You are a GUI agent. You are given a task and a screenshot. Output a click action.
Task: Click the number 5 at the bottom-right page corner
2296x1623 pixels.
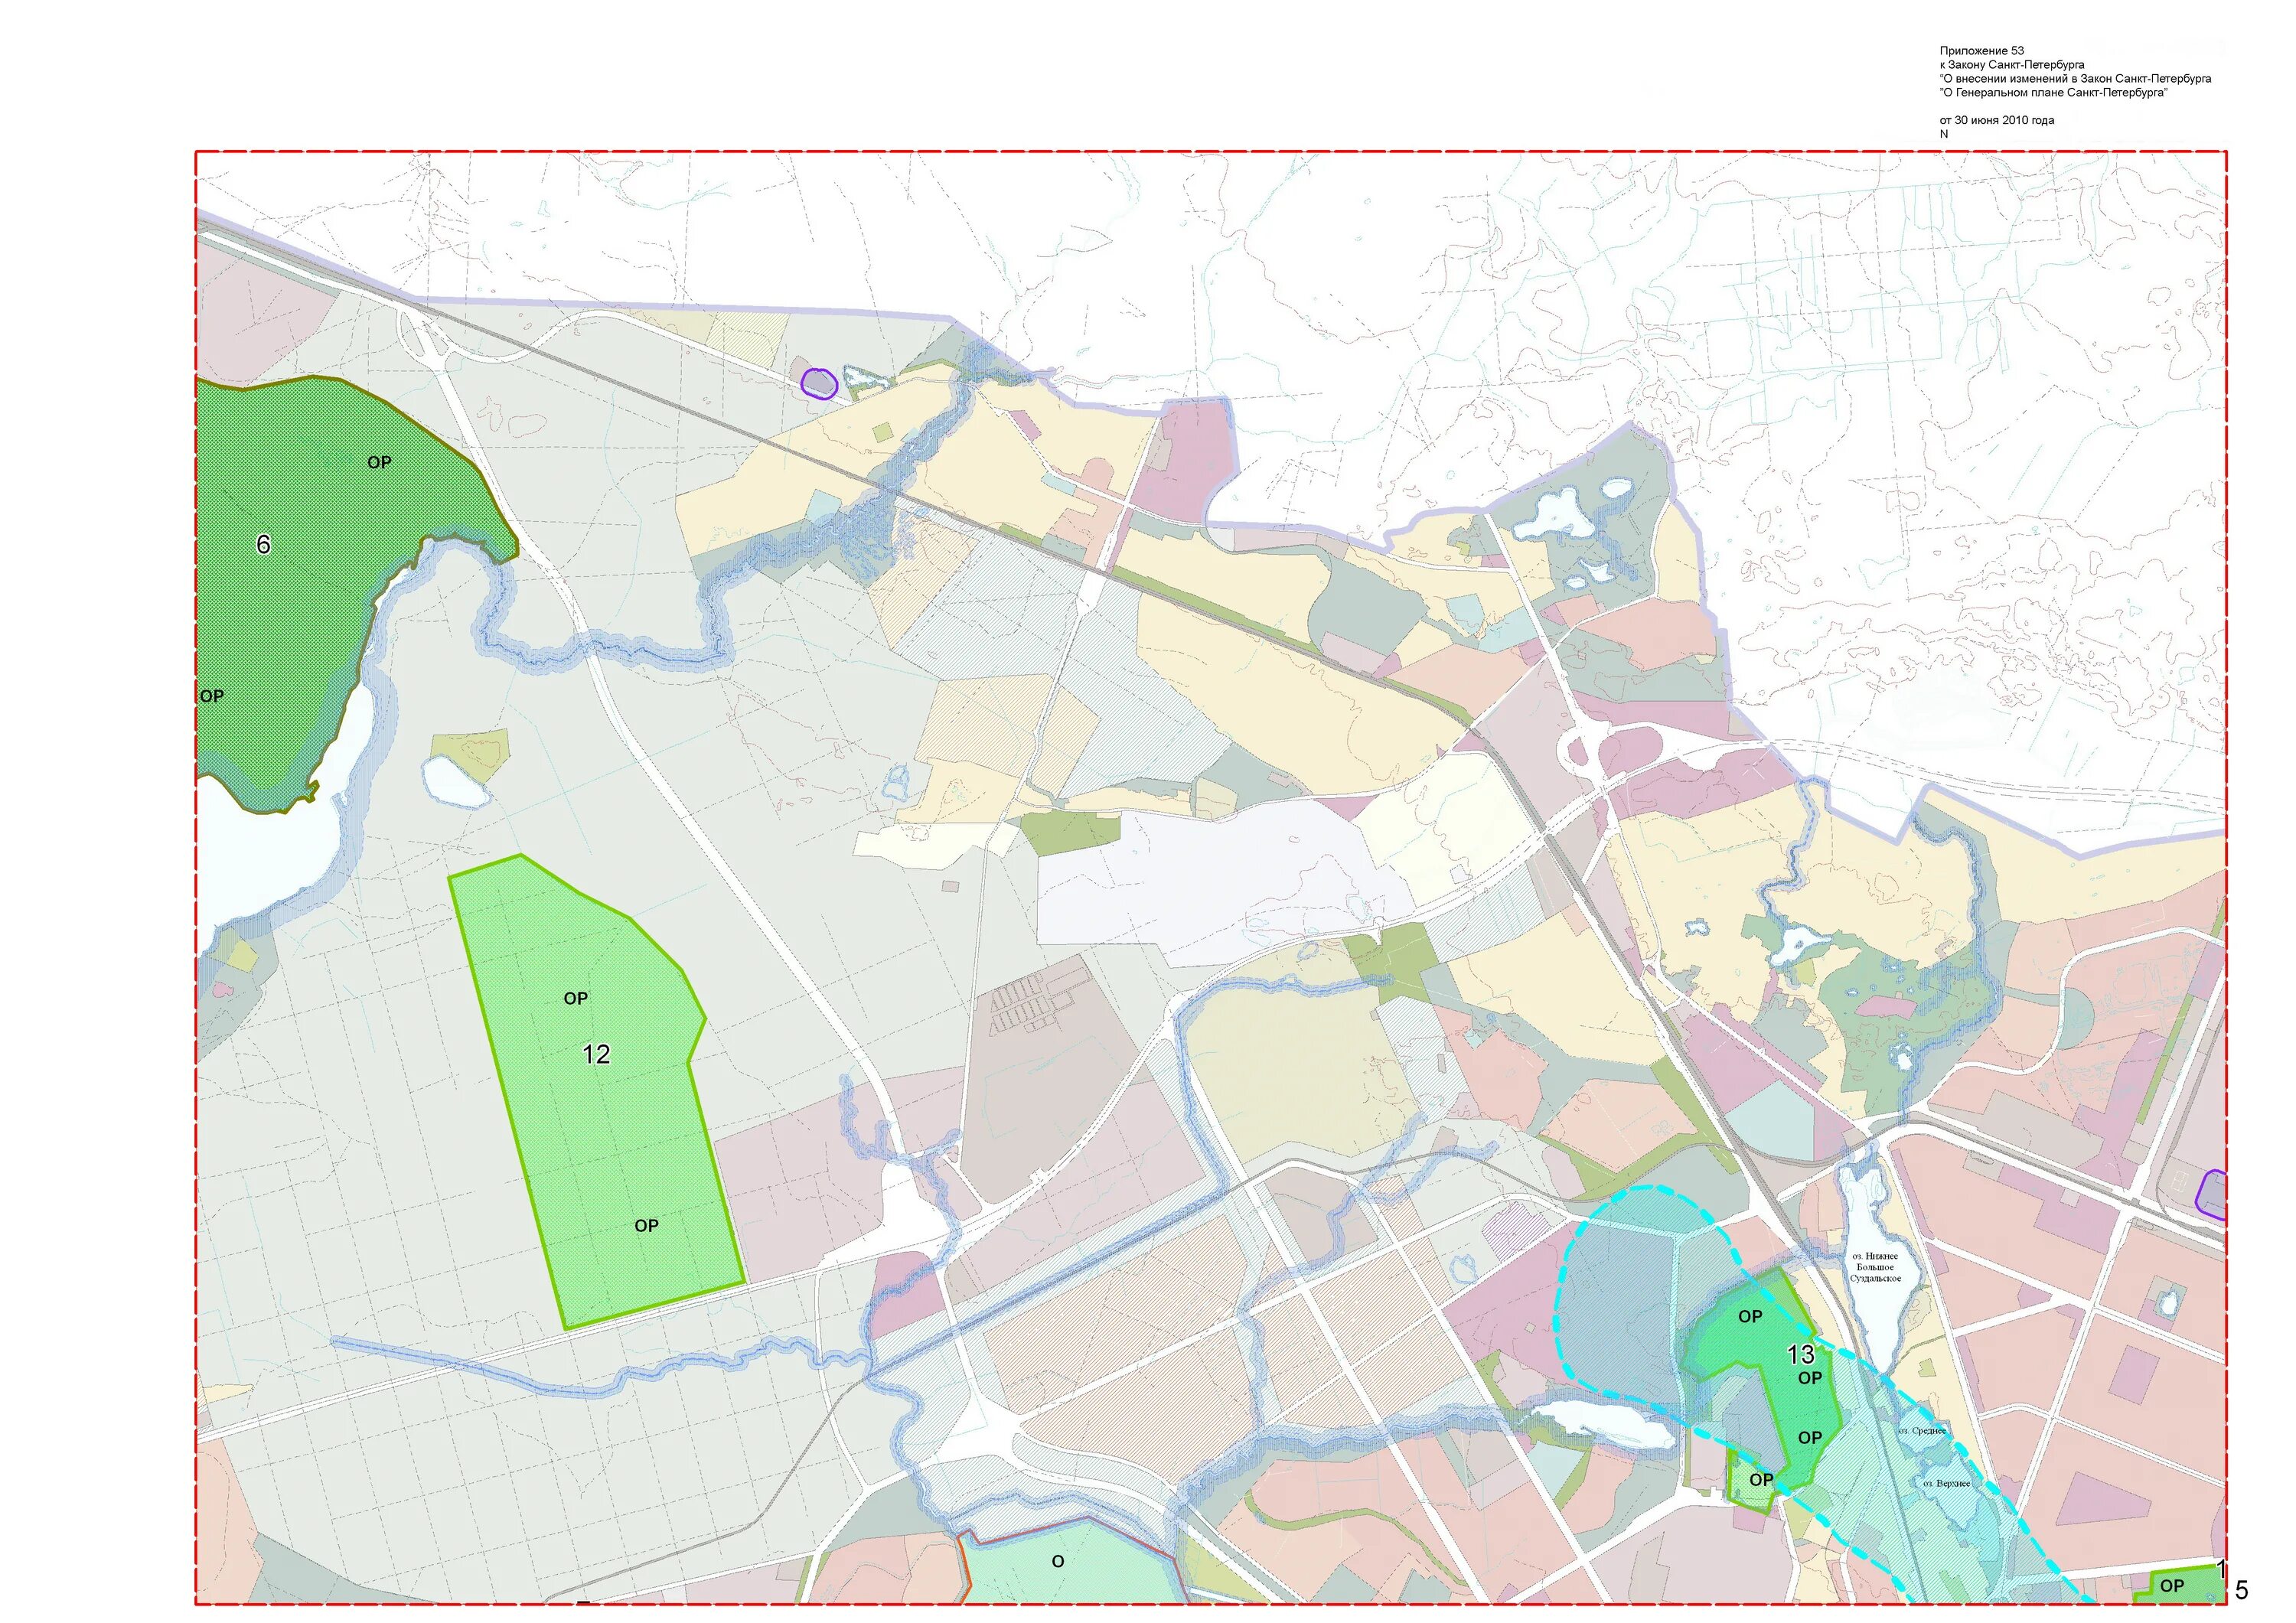pyautogui.click(x=2241, y=1590)
